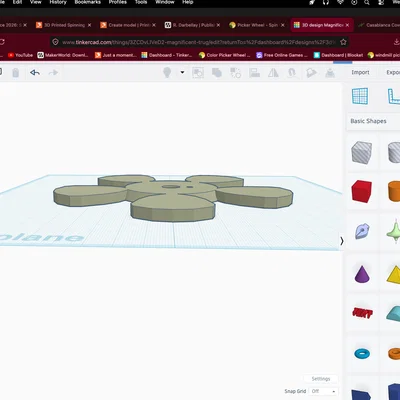Delete selected shape with the trash icon

click(15, 73)
